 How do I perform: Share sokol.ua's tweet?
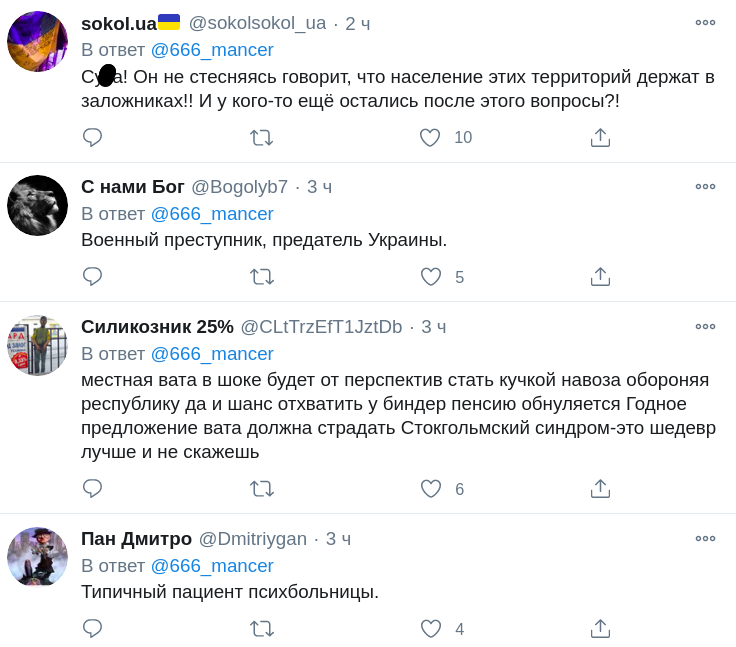point(600,138)
